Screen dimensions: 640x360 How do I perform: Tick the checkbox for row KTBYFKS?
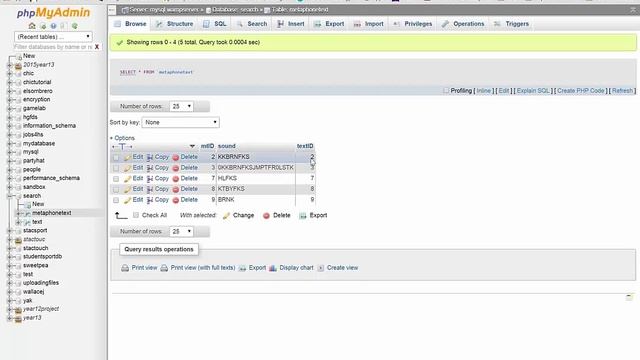tap(116, 189)
